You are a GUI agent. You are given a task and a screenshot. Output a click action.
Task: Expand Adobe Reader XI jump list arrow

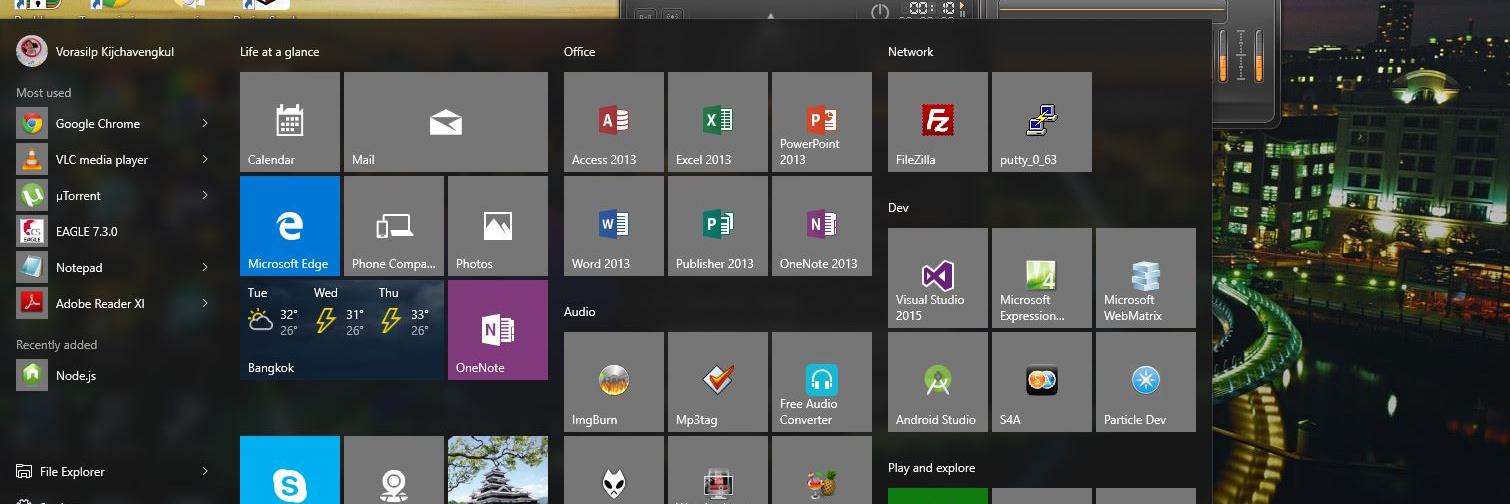205,304
